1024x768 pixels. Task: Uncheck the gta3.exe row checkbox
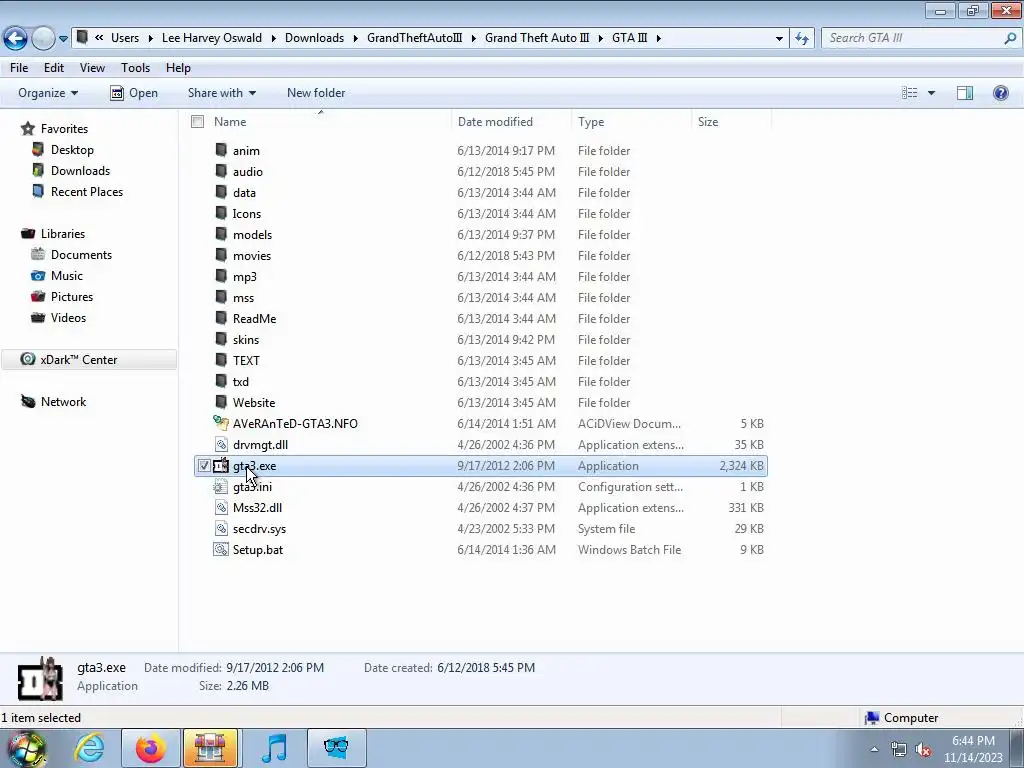pyautogui.click(x=204, y=466)
